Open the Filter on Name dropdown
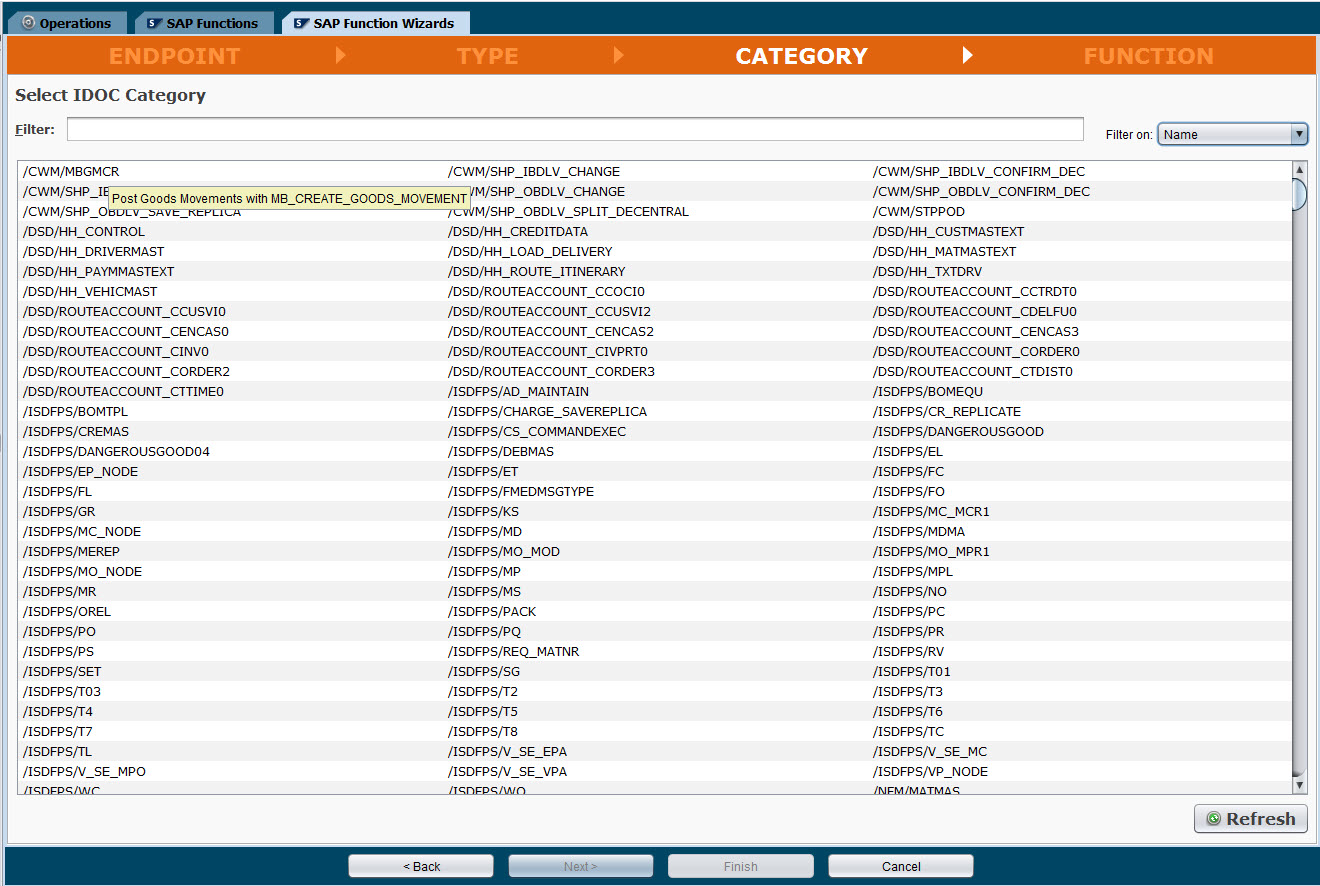The width and height of the screenshot is (1320, 886). click(x=1232, y=134)
